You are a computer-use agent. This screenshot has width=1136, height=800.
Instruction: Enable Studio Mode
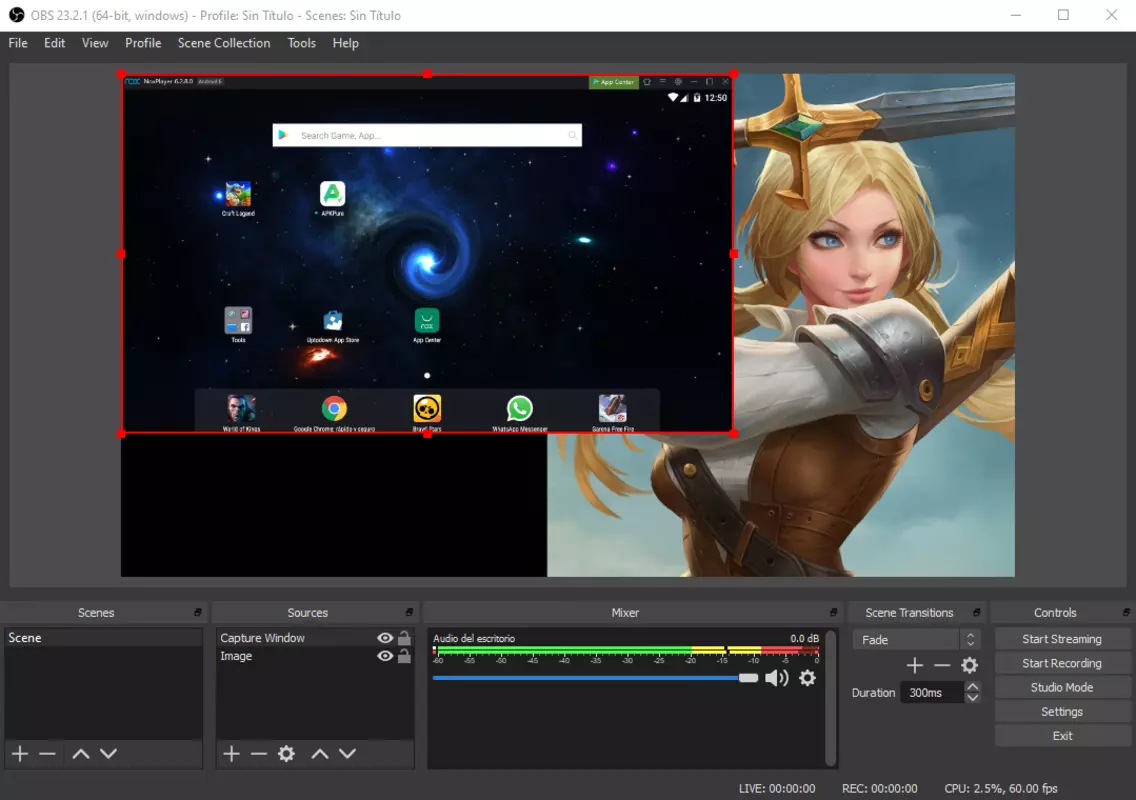tap(1062, 687)
